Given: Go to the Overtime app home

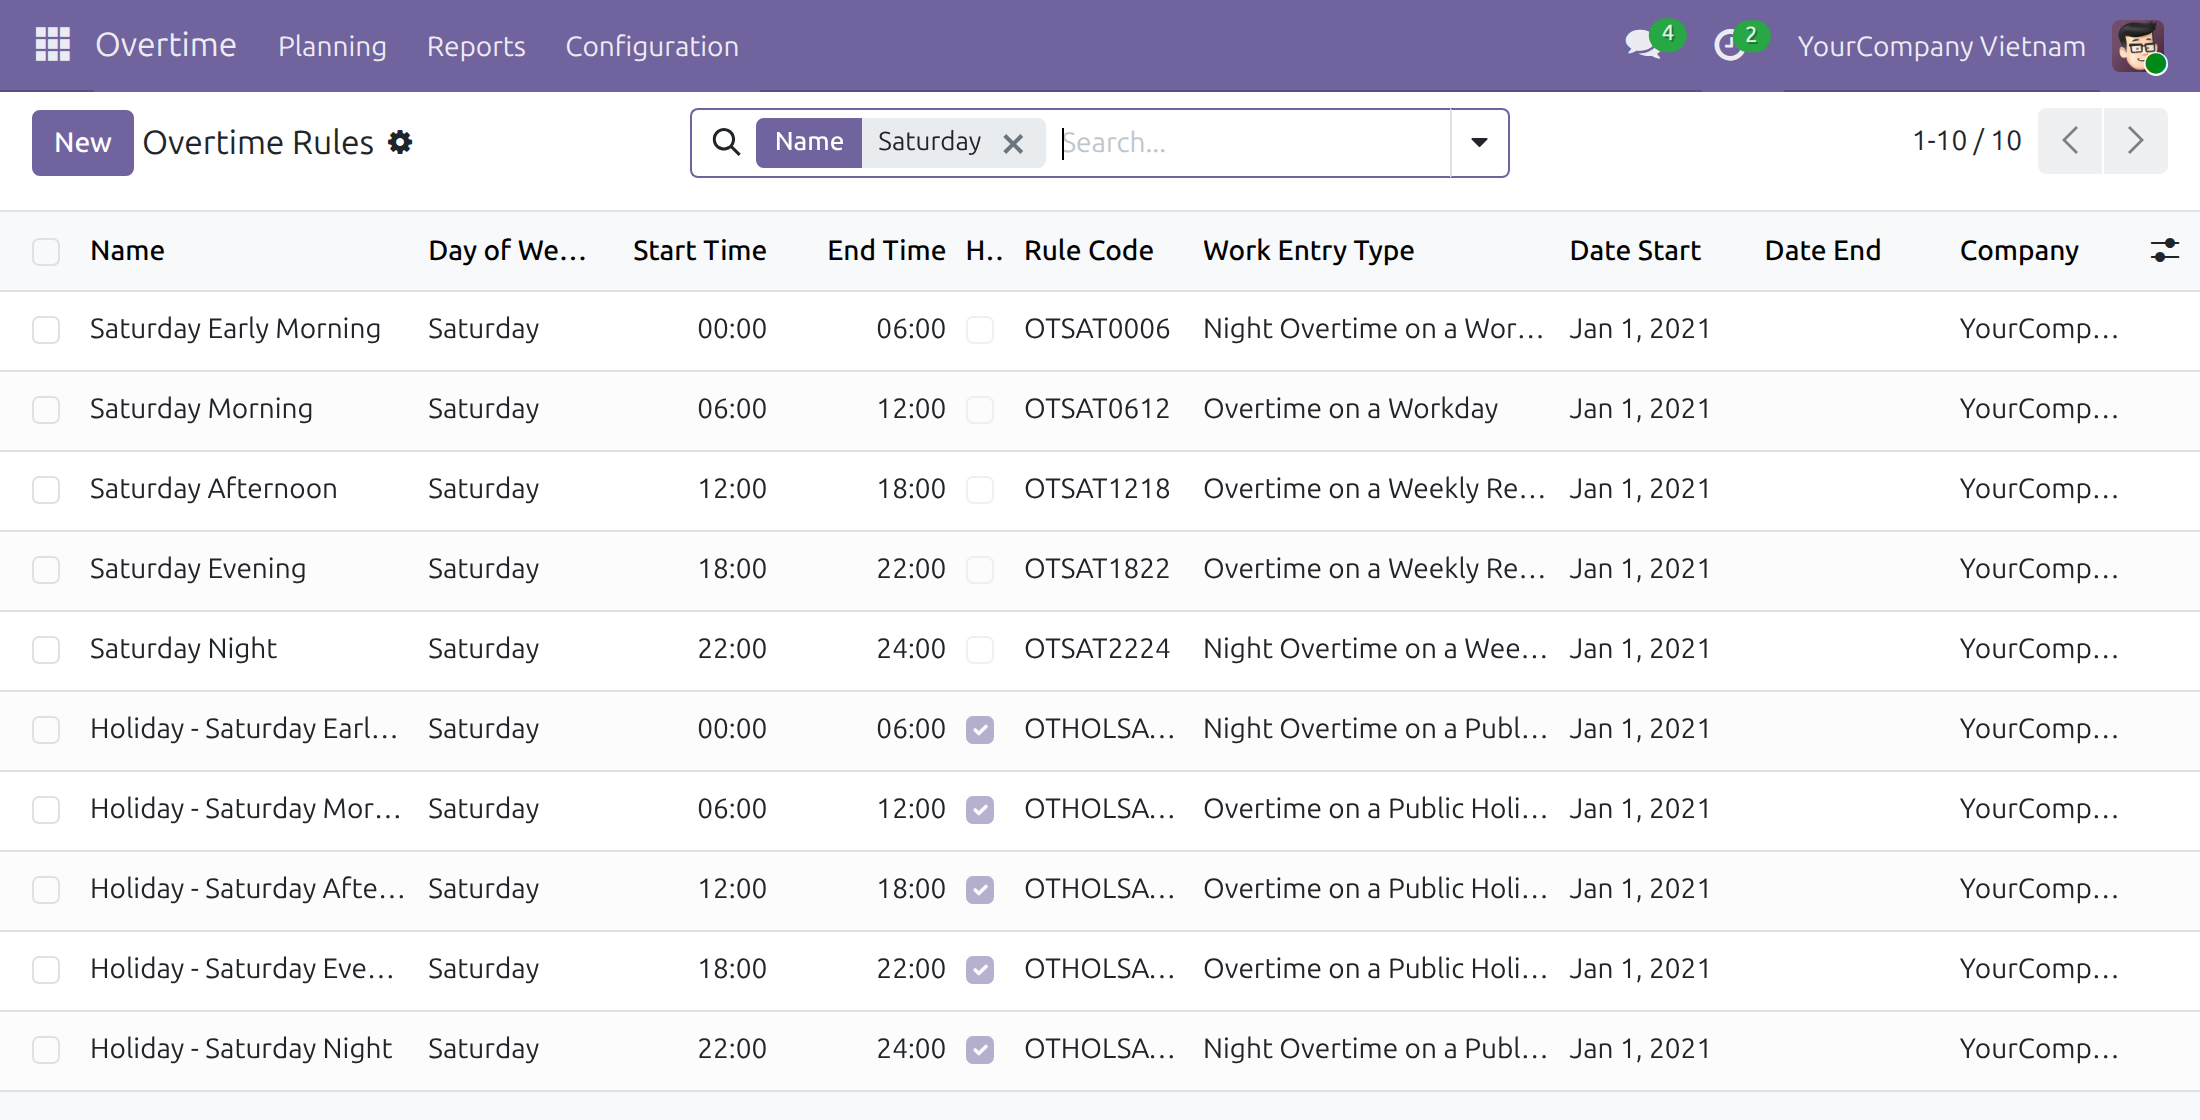Looking at the screenshot, I should click(x=166, y=45).
